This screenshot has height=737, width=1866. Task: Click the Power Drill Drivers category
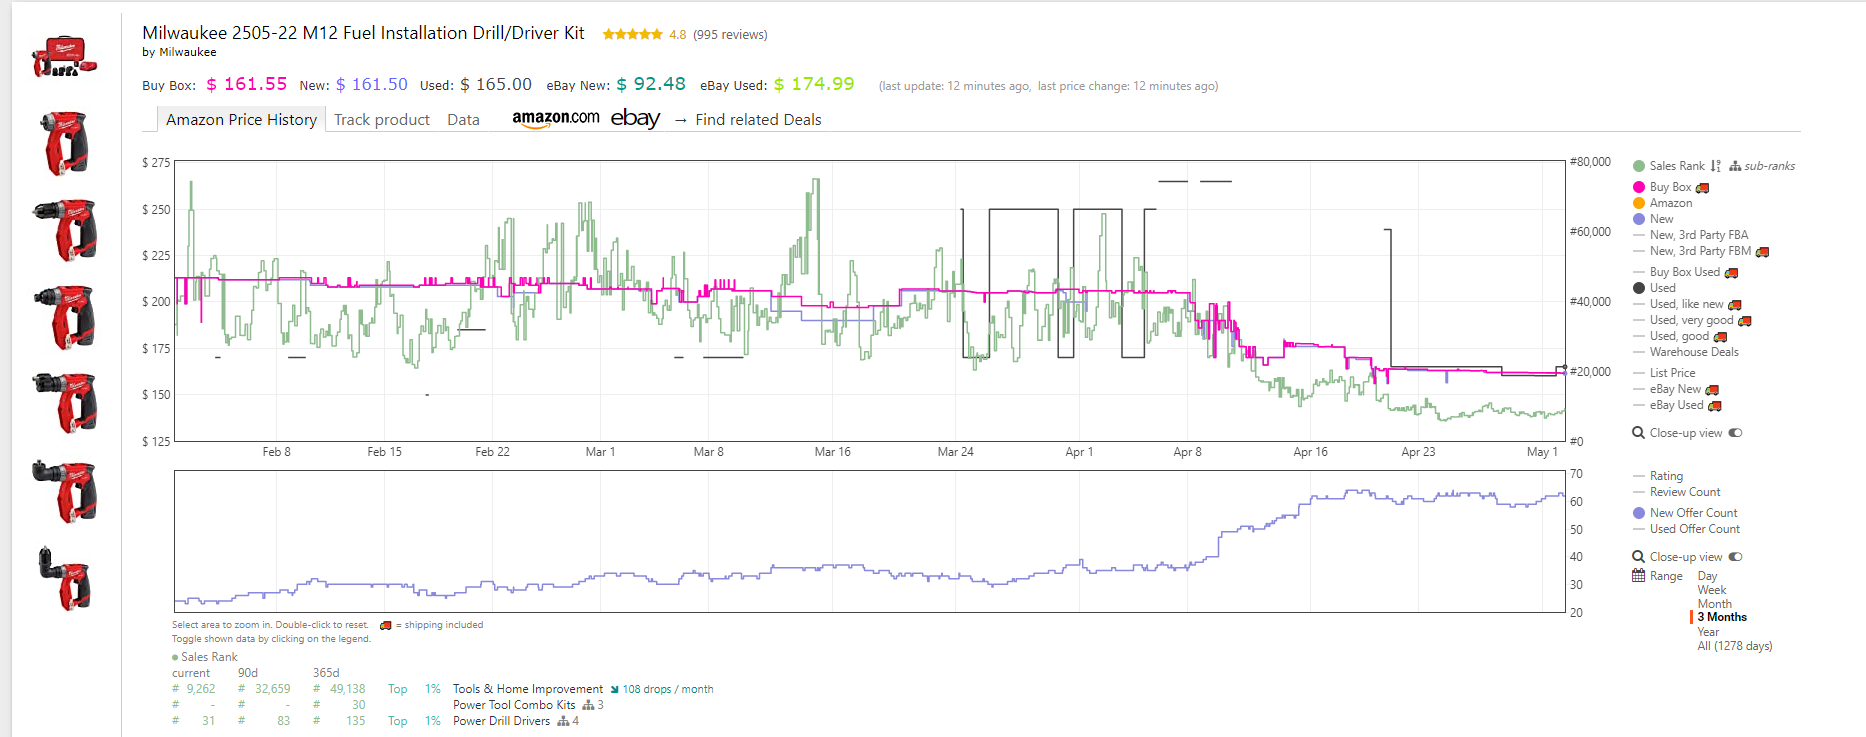tap(501, 721)
